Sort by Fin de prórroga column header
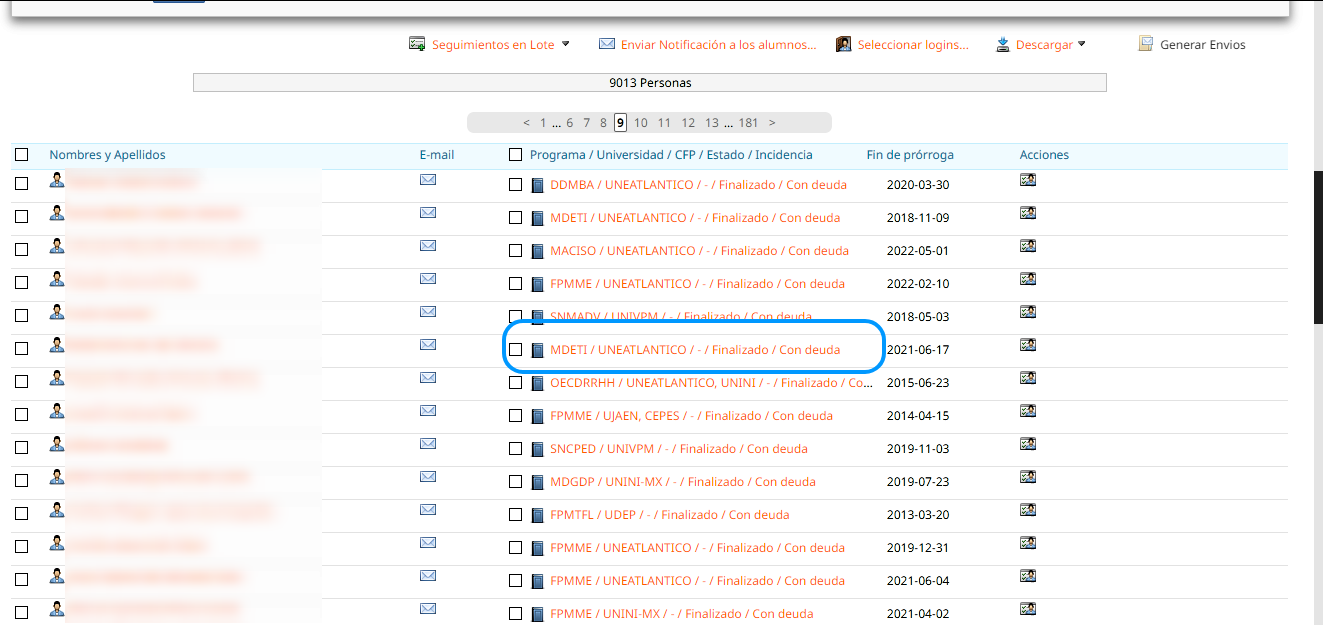The height and width of the screenshot is (625, 1323). [909, 155]
